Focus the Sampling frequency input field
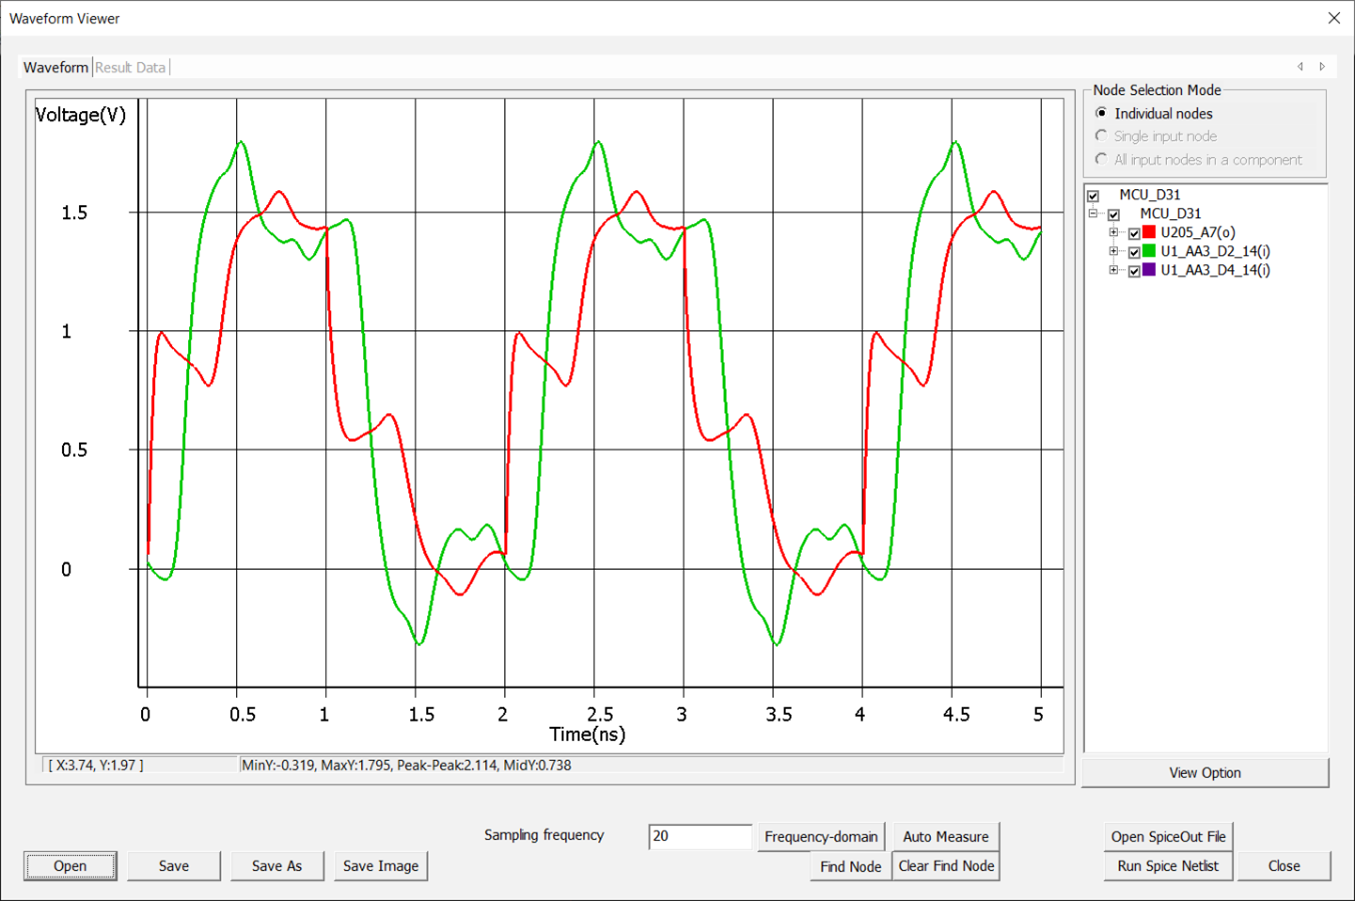 (x=699, y=836)
